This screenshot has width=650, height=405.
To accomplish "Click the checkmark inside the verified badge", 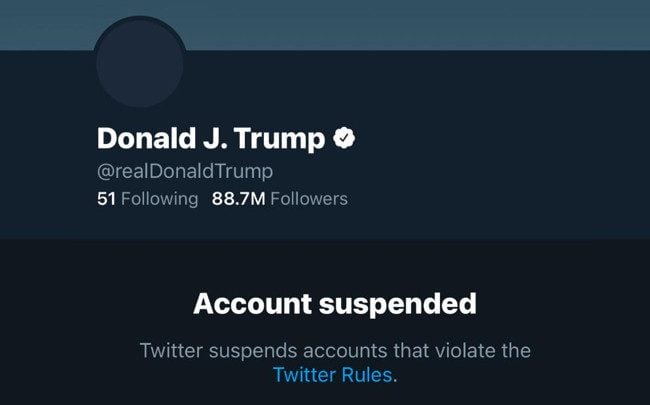I will coord(344,138).
